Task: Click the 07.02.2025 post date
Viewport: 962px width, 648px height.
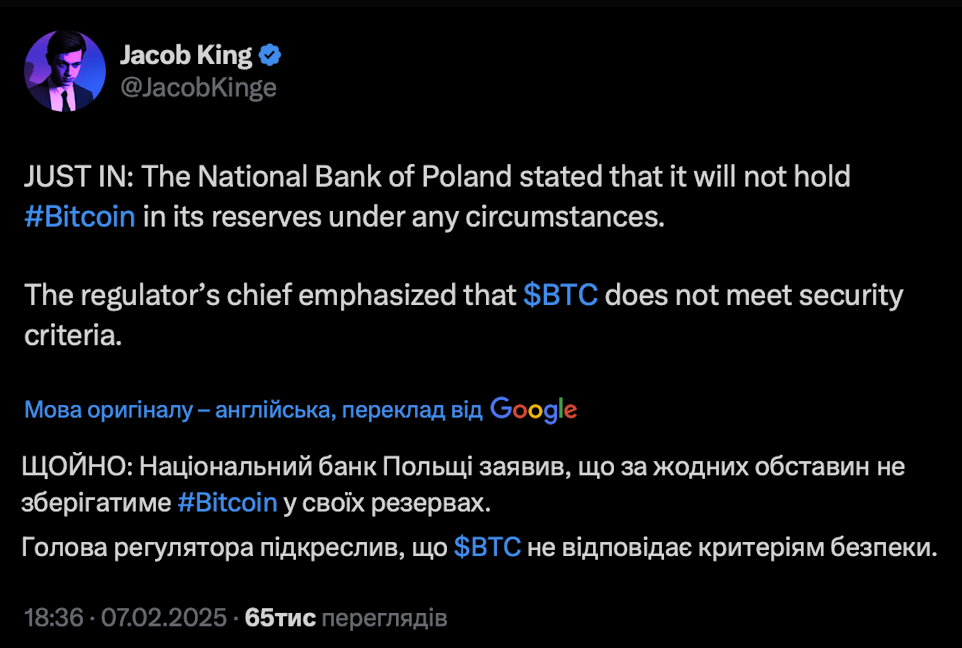Action: coord(164,617)
